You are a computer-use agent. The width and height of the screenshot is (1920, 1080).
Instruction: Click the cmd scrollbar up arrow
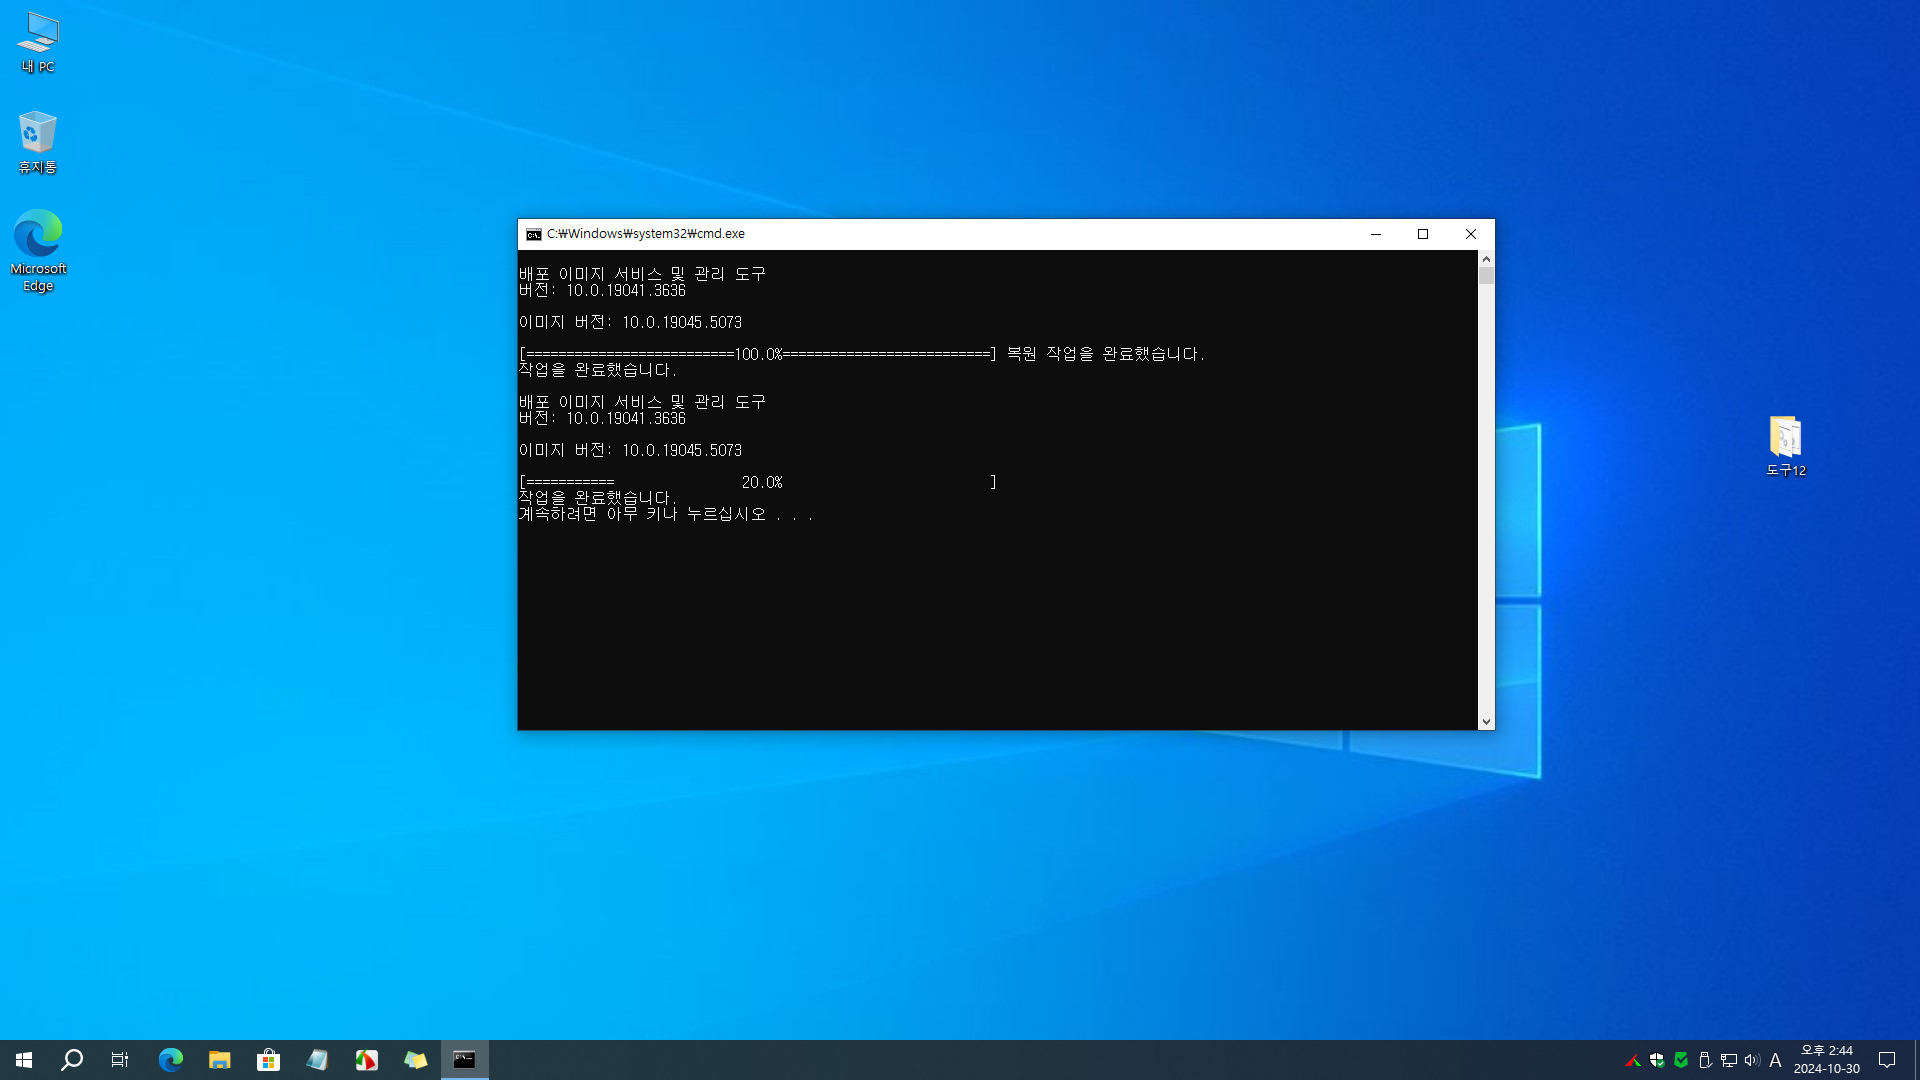1486,259
